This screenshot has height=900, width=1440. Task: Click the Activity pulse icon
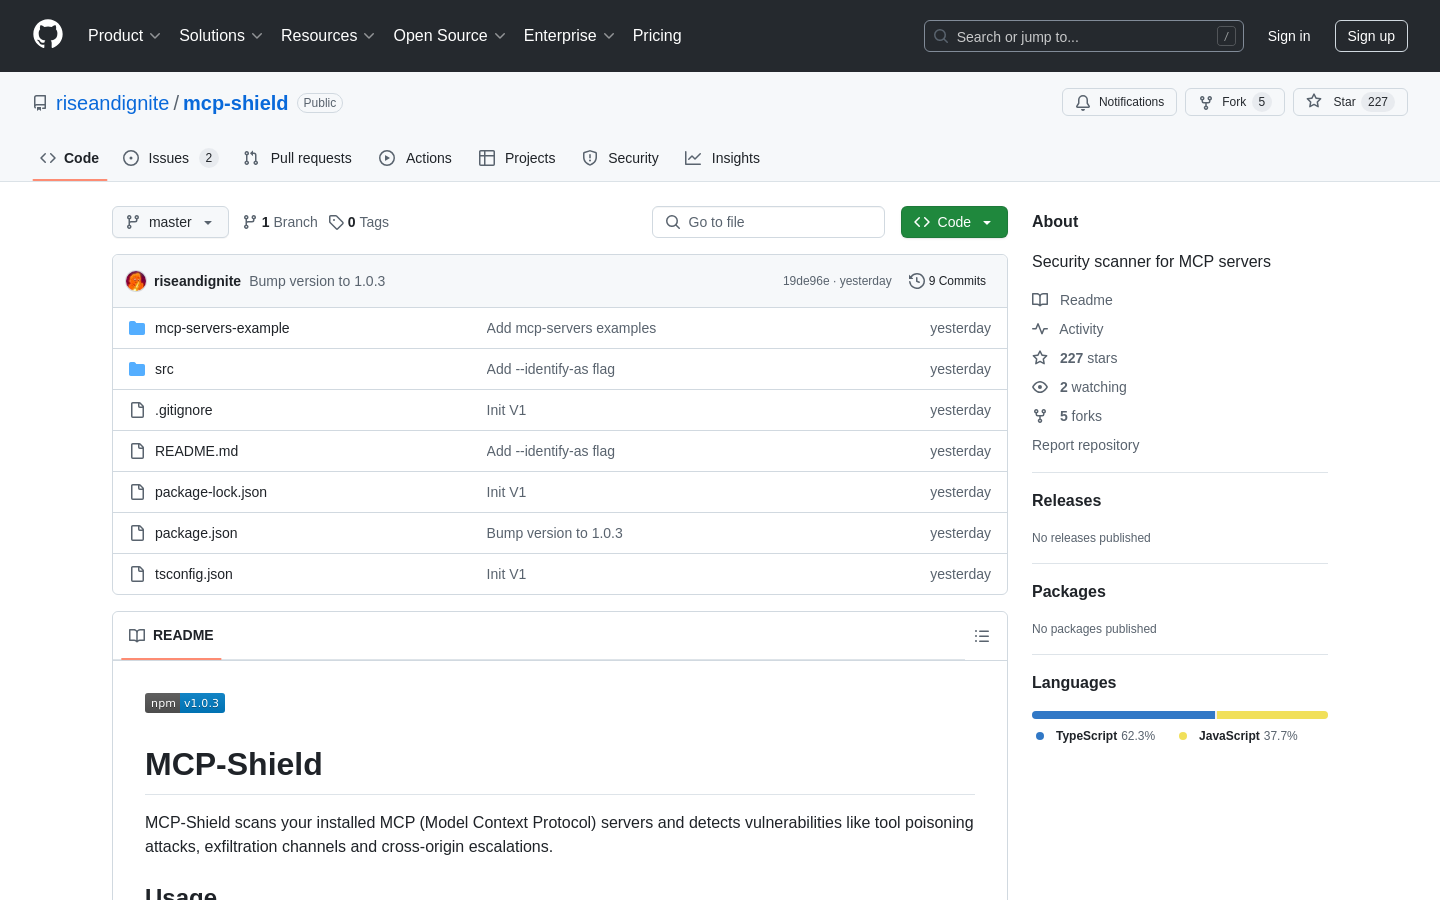coord(1040,329)
